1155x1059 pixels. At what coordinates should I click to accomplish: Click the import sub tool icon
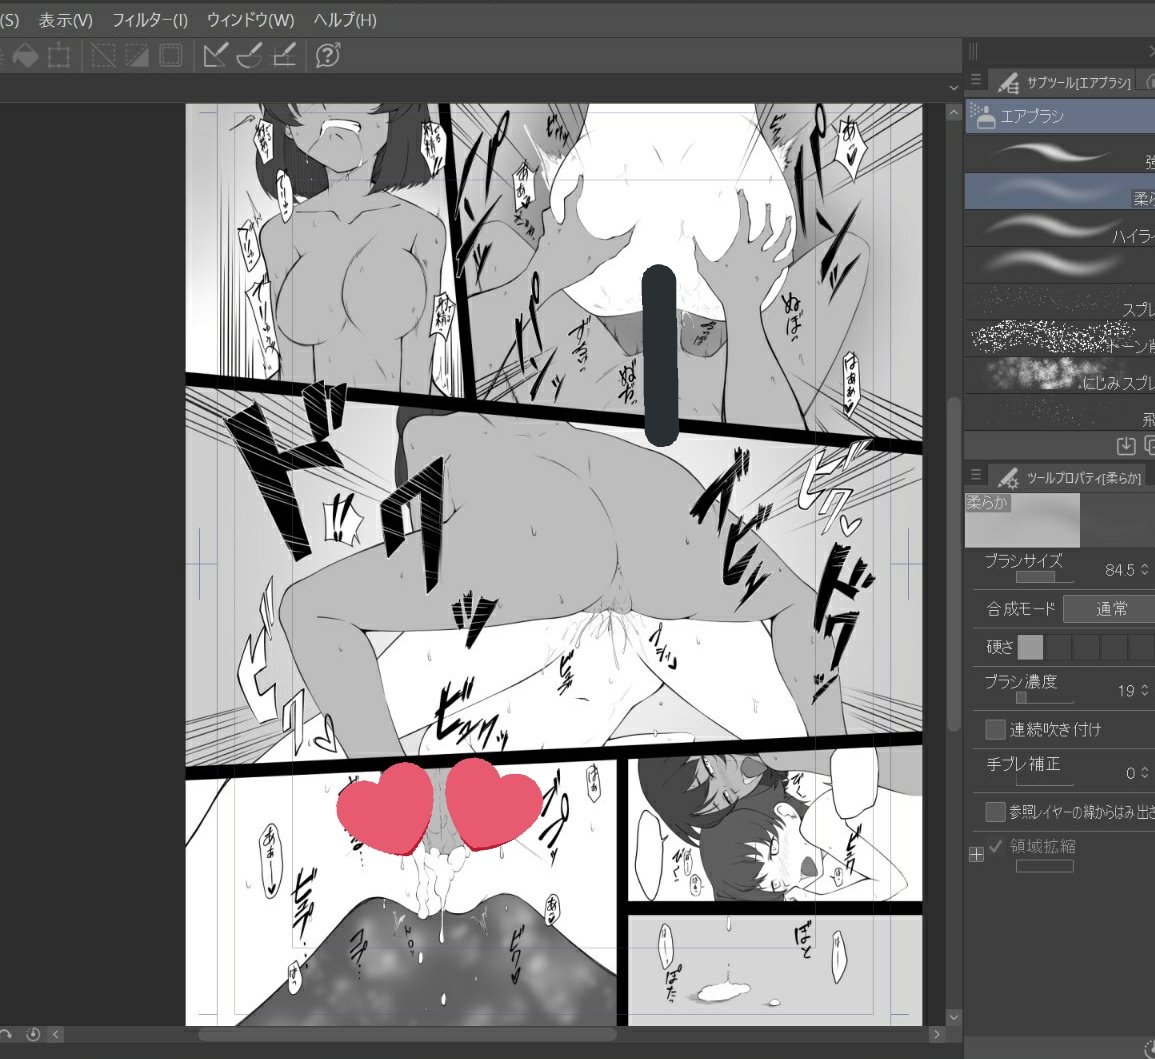coord(1126,447)
